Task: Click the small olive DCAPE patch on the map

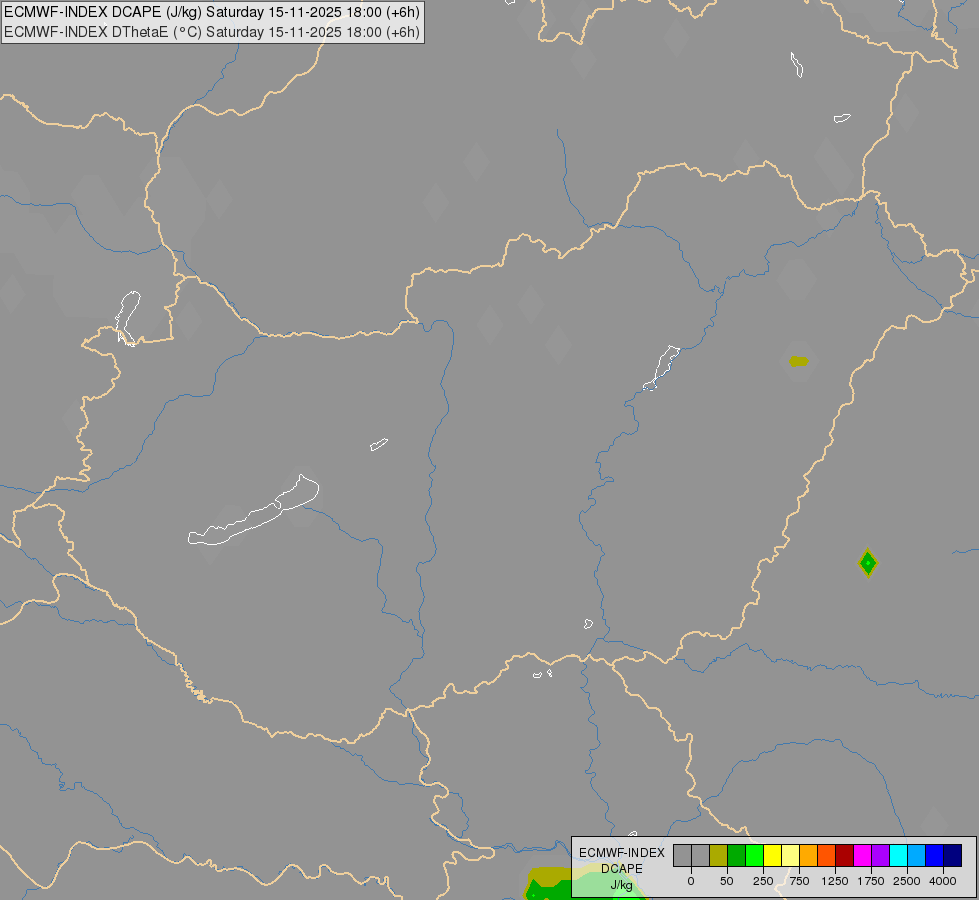Action: pyautogui.click(x=799, y=361)
